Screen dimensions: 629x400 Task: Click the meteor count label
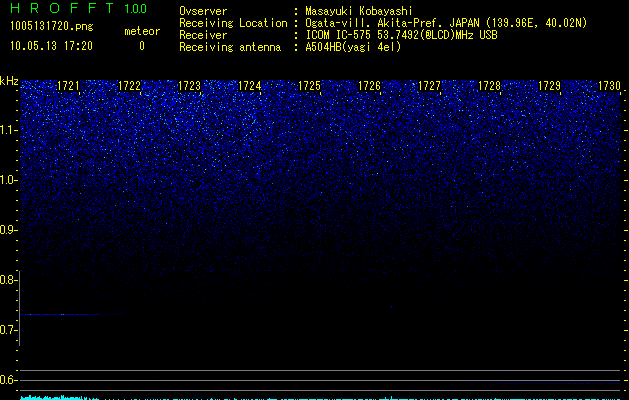[142, 31]
